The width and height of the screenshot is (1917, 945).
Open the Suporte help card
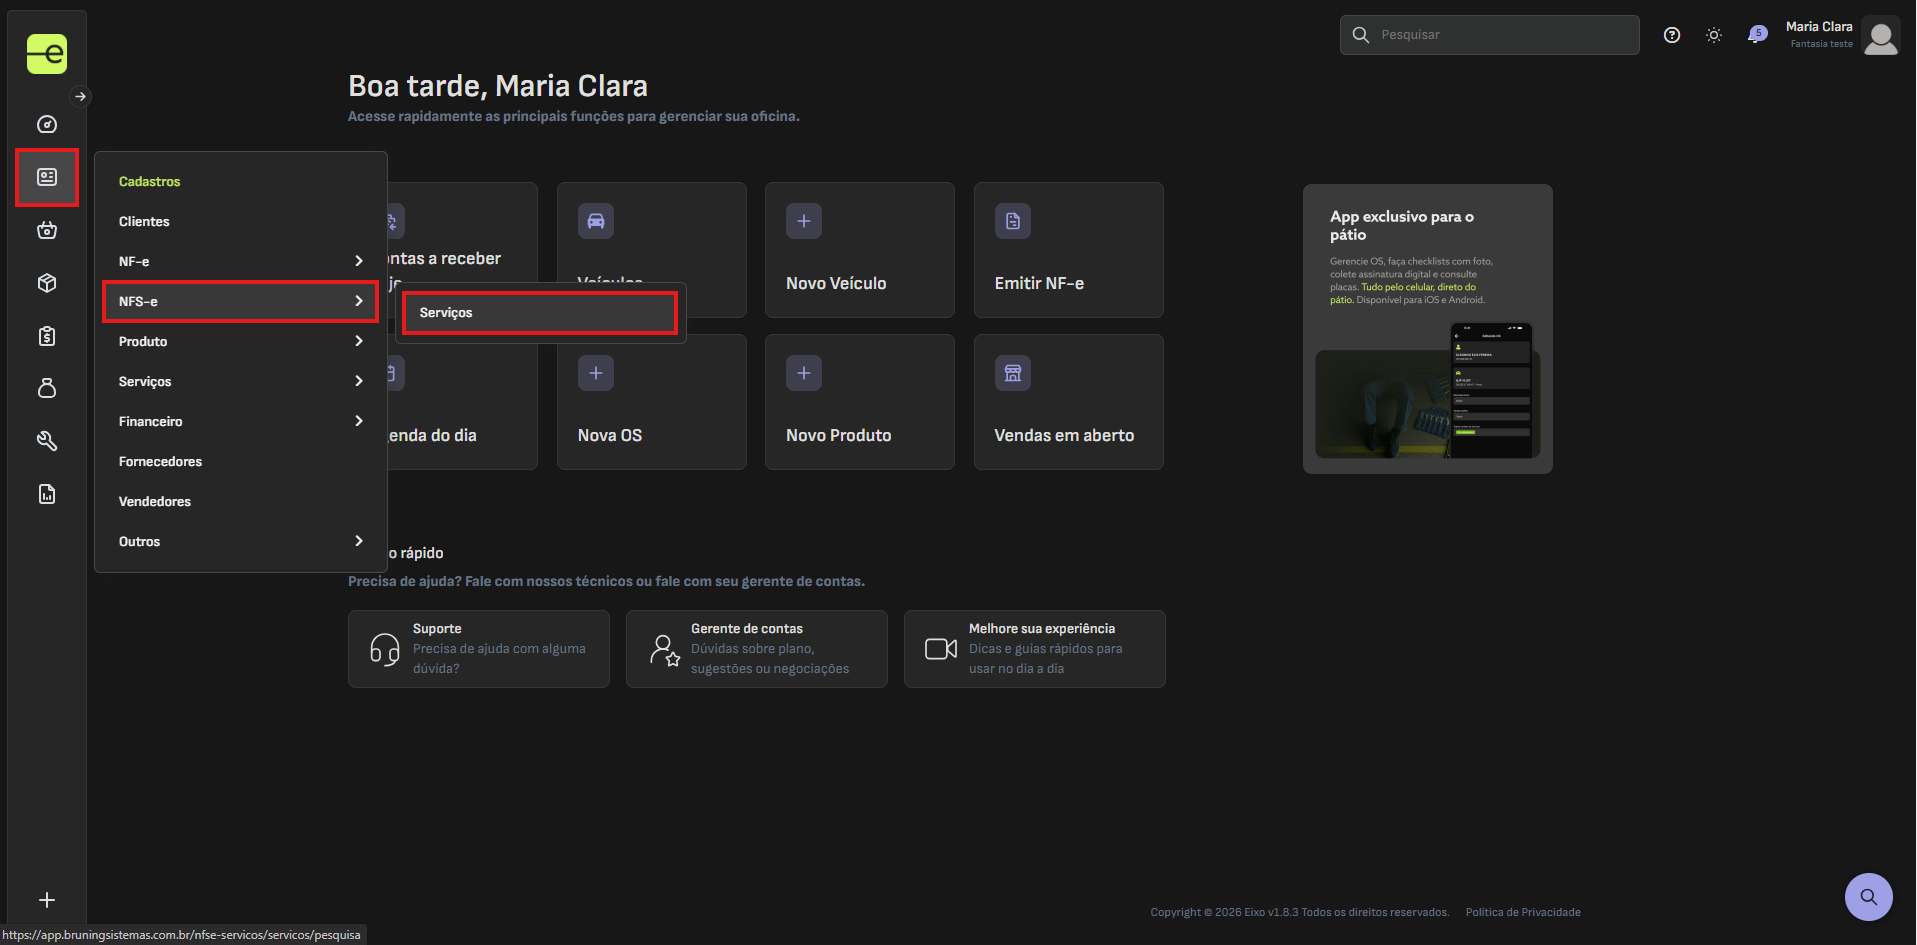[479, 649]
